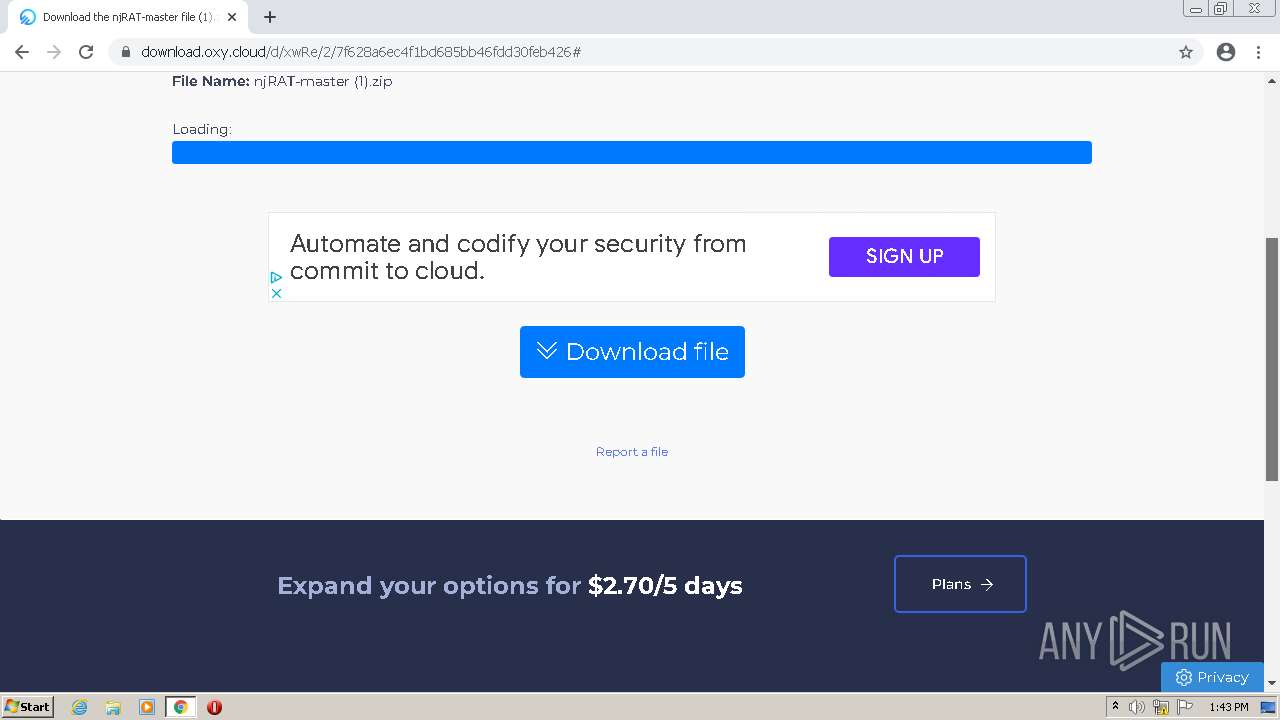Select the njRAT-master (1).zip file name text

click(x=323, y=82)
